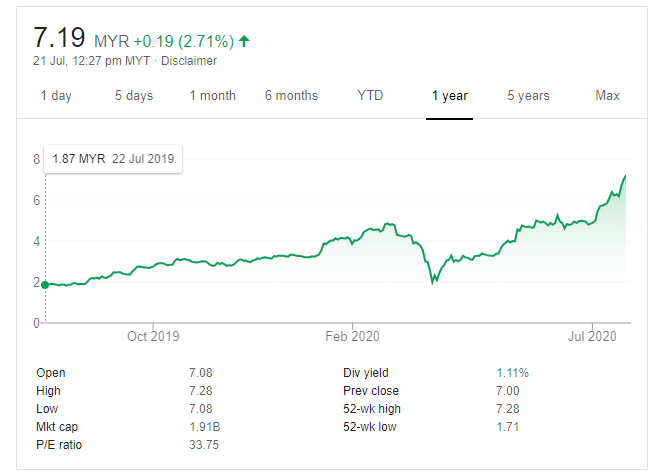Image resolution: width=651 pixels, height=473 pixels.
Task: Open the 1 month chart tab
Action: point(212,96)
